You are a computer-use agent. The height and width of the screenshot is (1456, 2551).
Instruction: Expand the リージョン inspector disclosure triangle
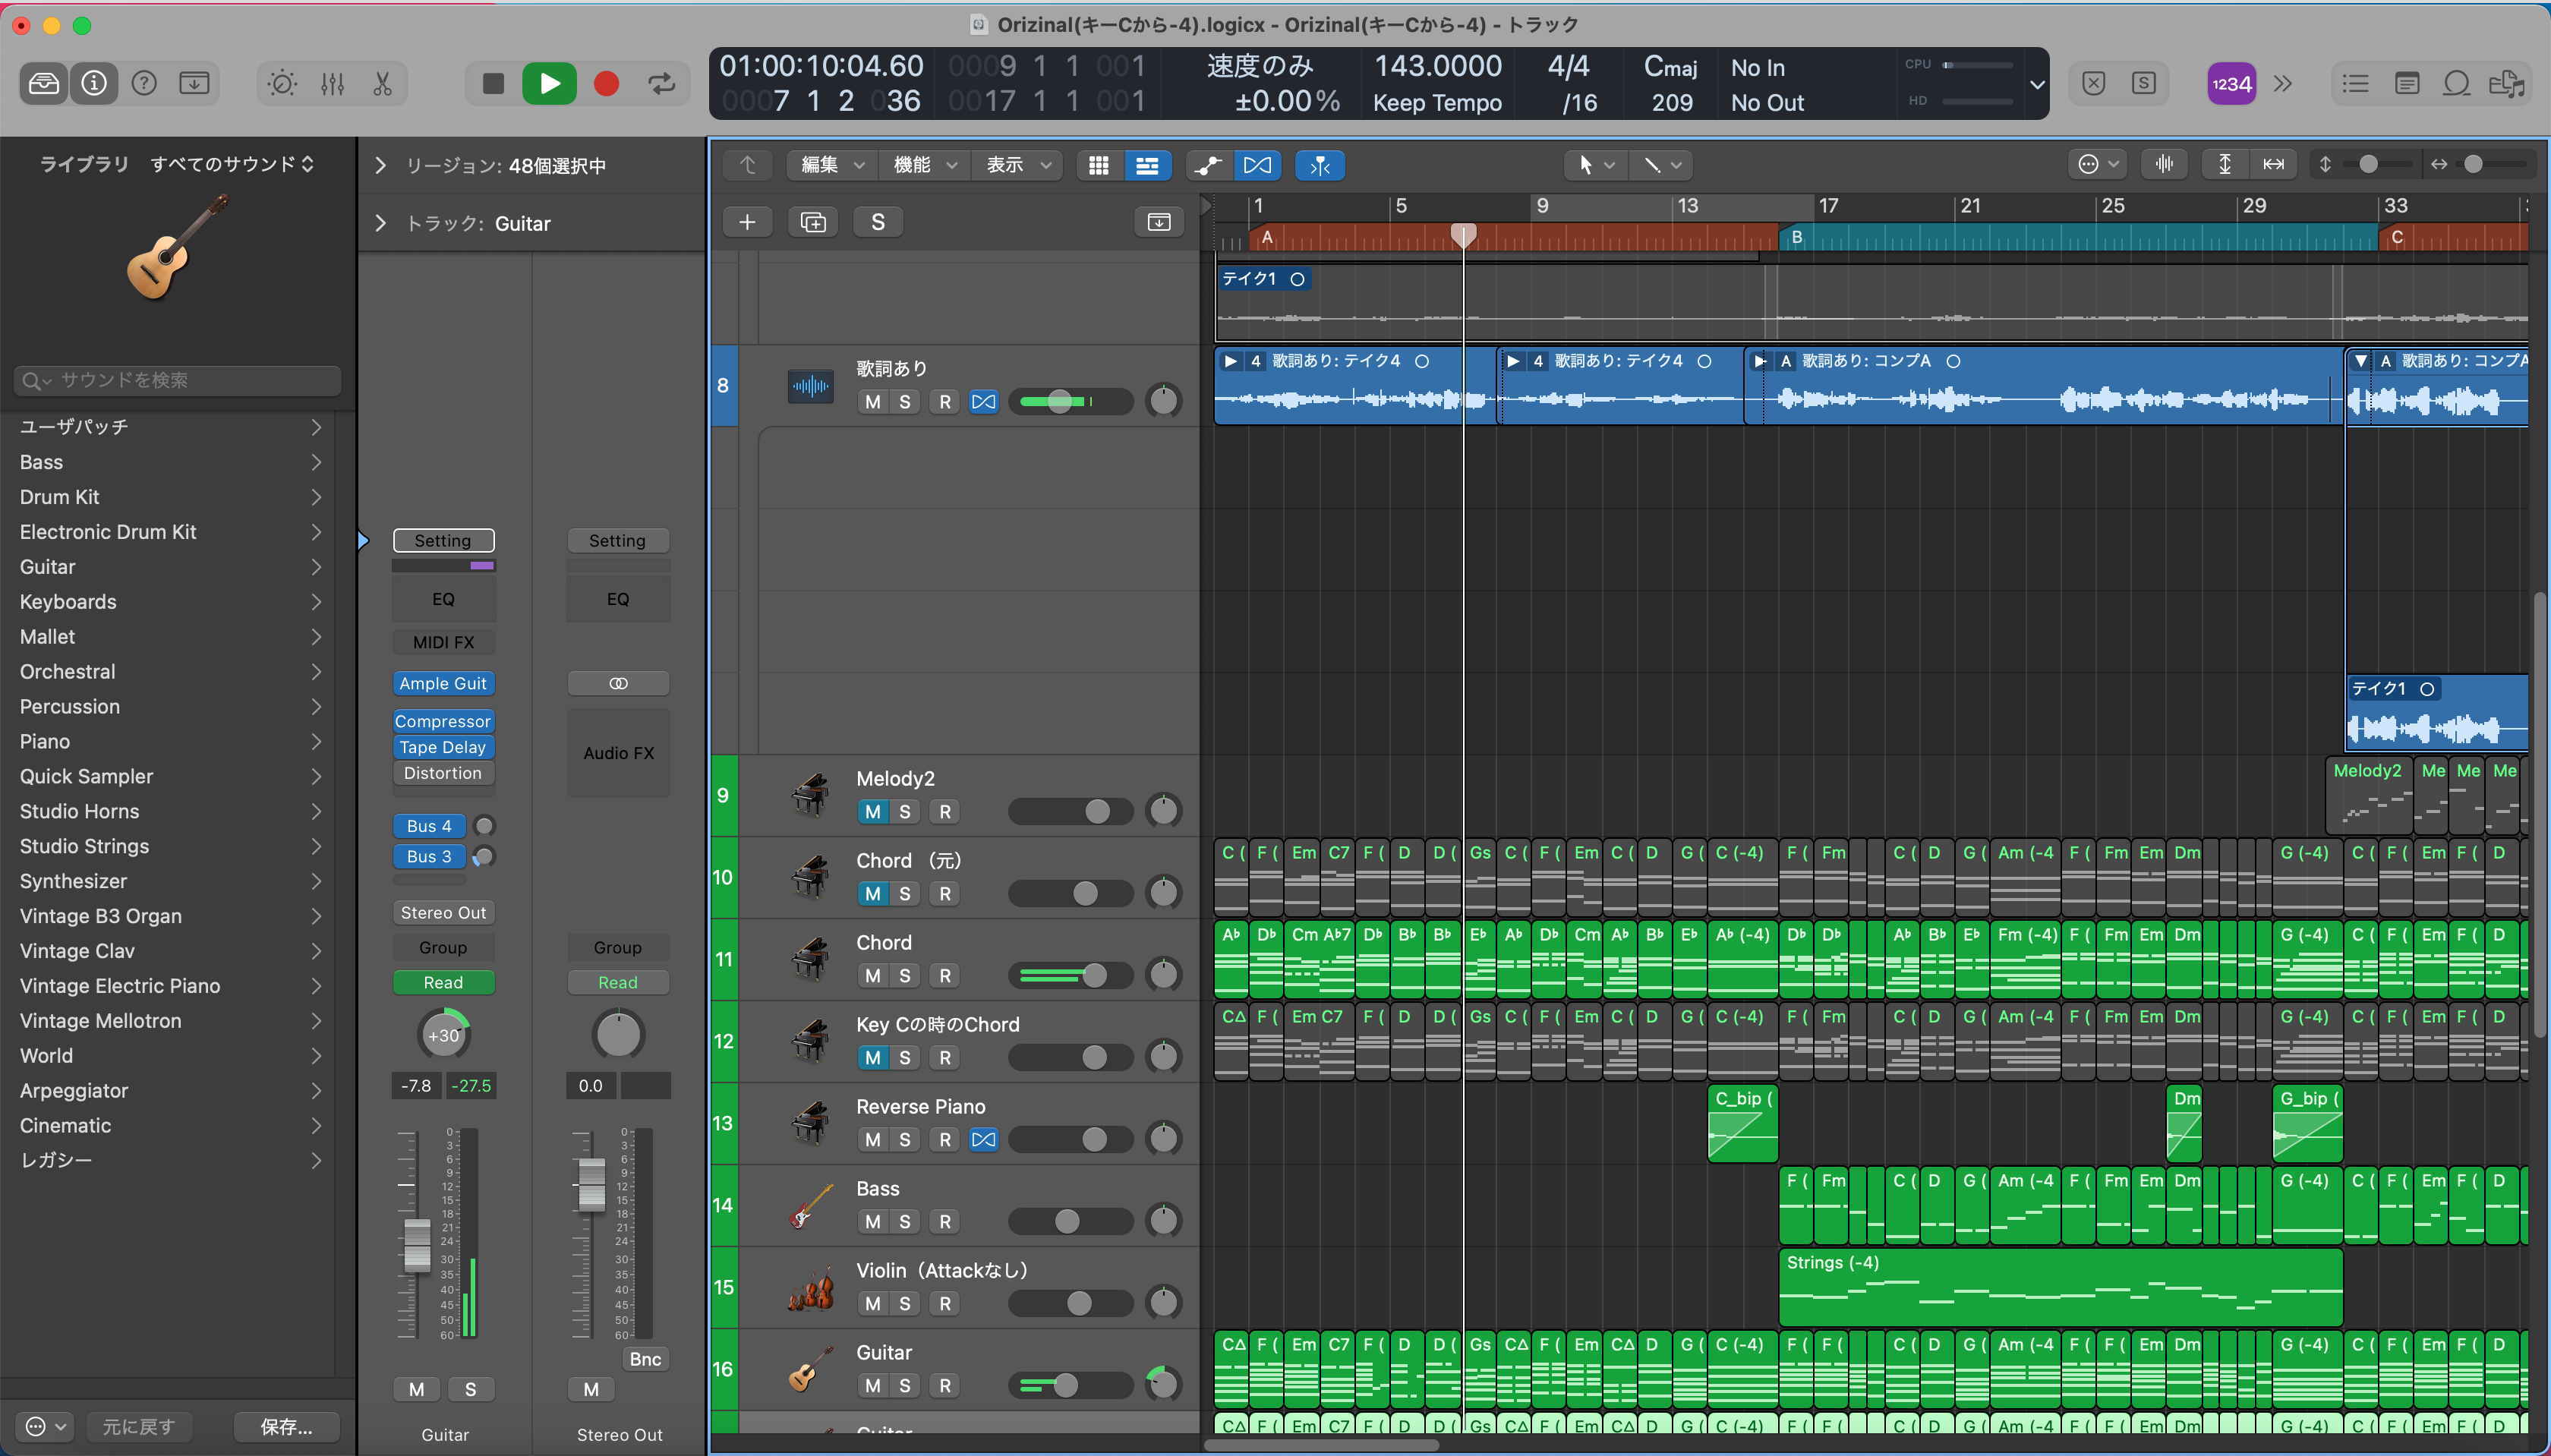380,166
